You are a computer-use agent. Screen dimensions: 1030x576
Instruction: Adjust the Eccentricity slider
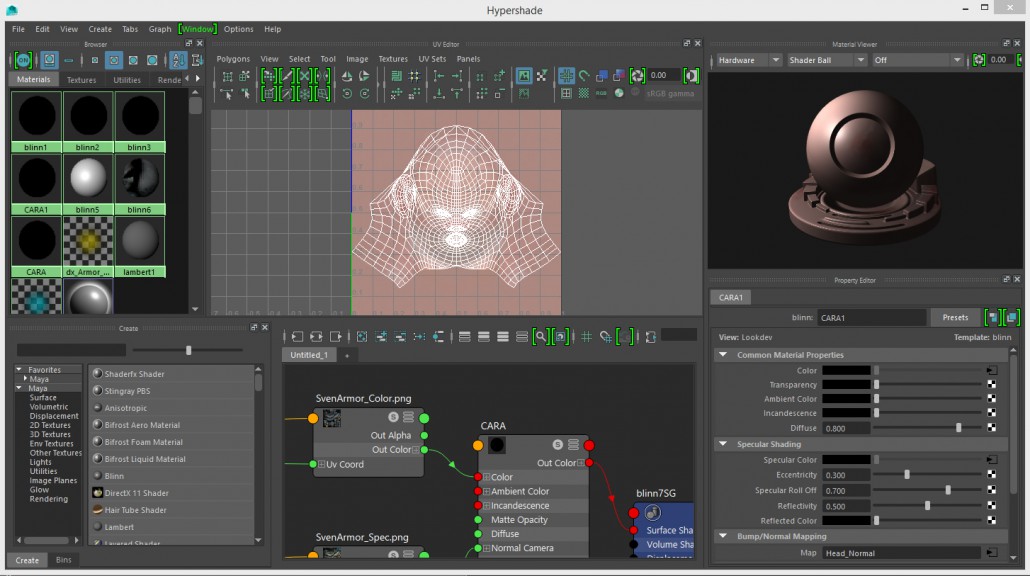(907, 475)
